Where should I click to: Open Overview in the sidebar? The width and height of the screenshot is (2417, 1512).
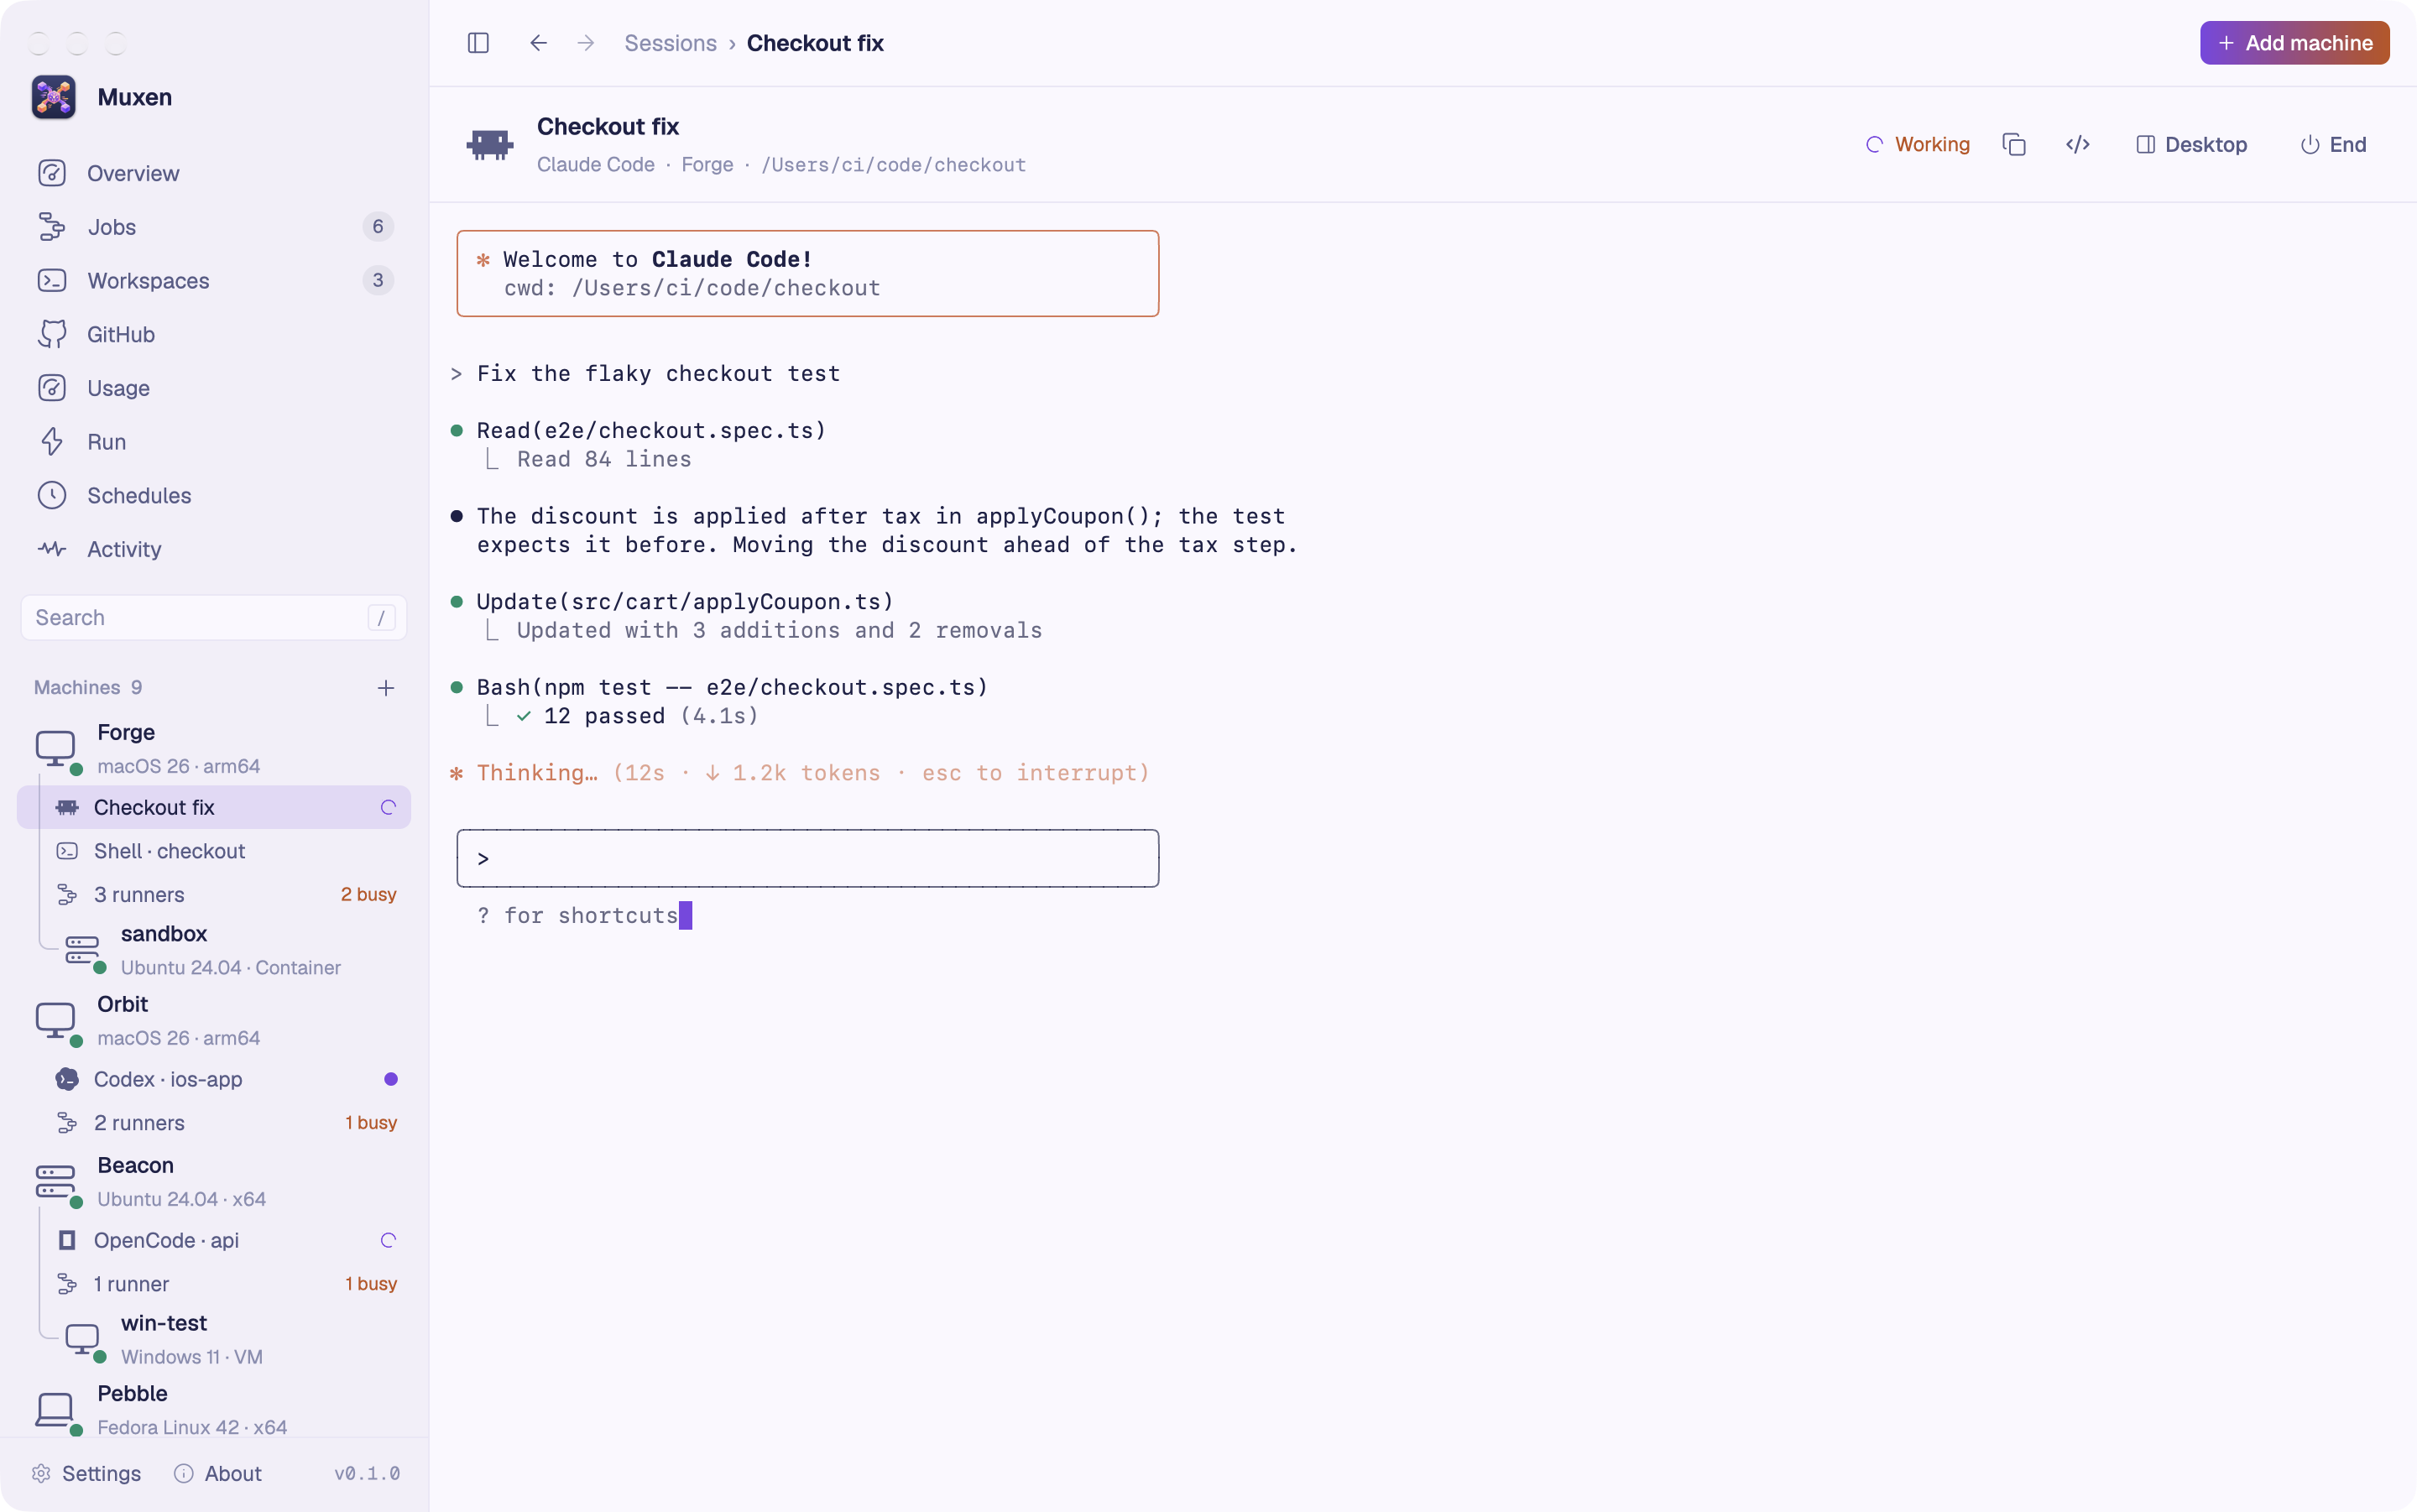click(x=214, y=173)
